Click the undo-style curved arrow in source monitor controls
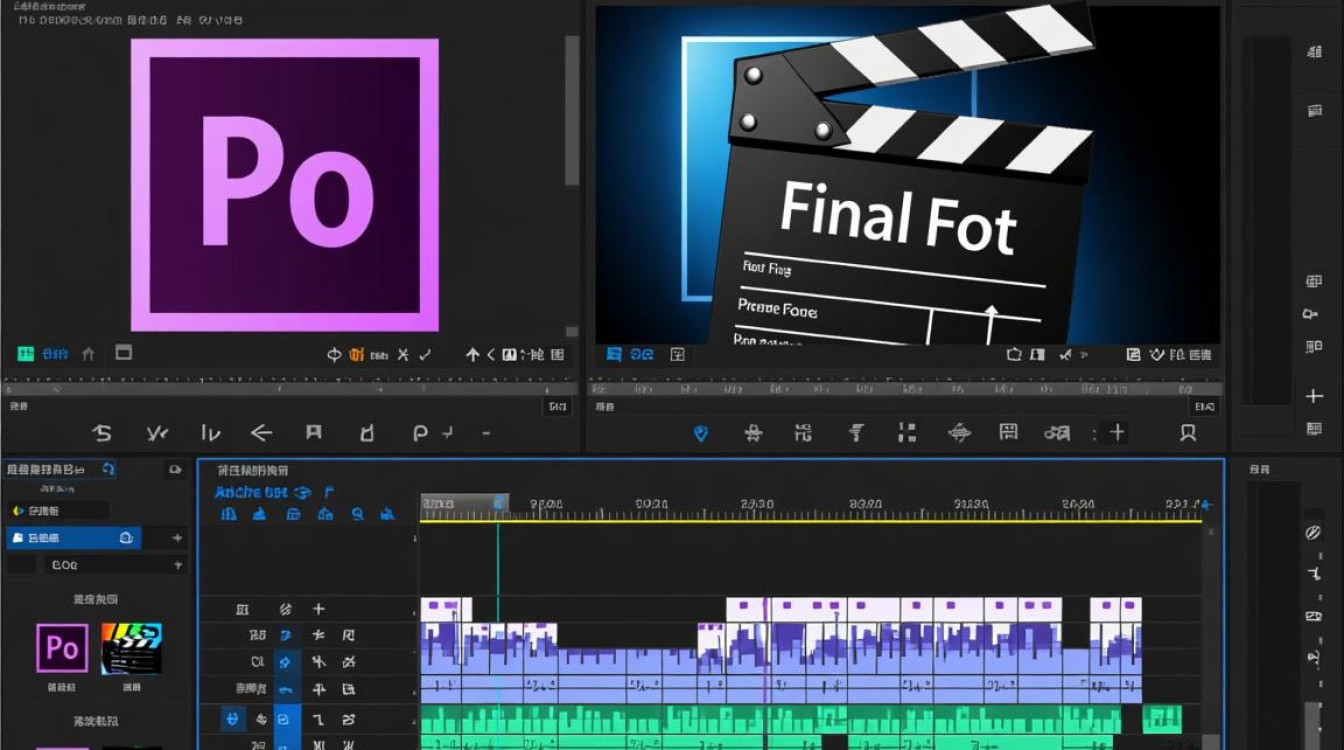Image resolution: width=1344 pixels, height=750 pixels. click(x=101, y=433)
